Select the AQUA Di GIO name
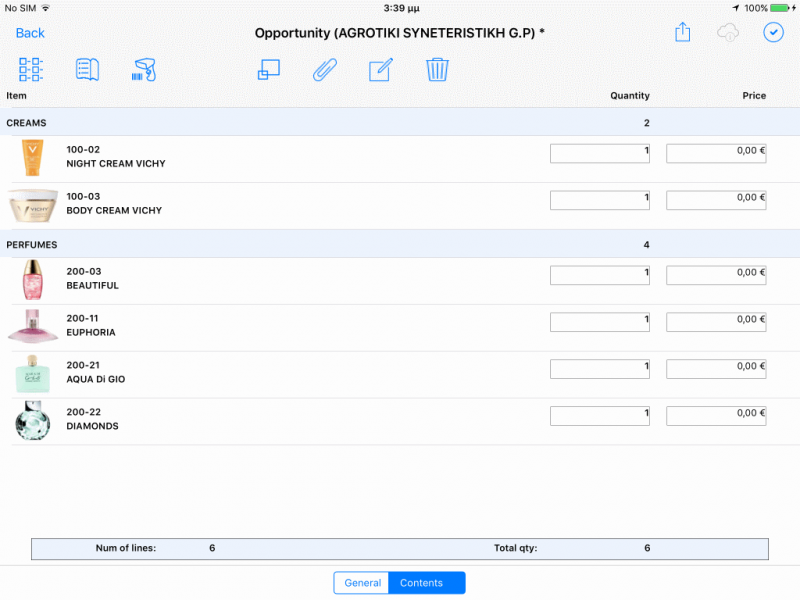The width and height of the screenshot is (800, 600). pos(95,380)
